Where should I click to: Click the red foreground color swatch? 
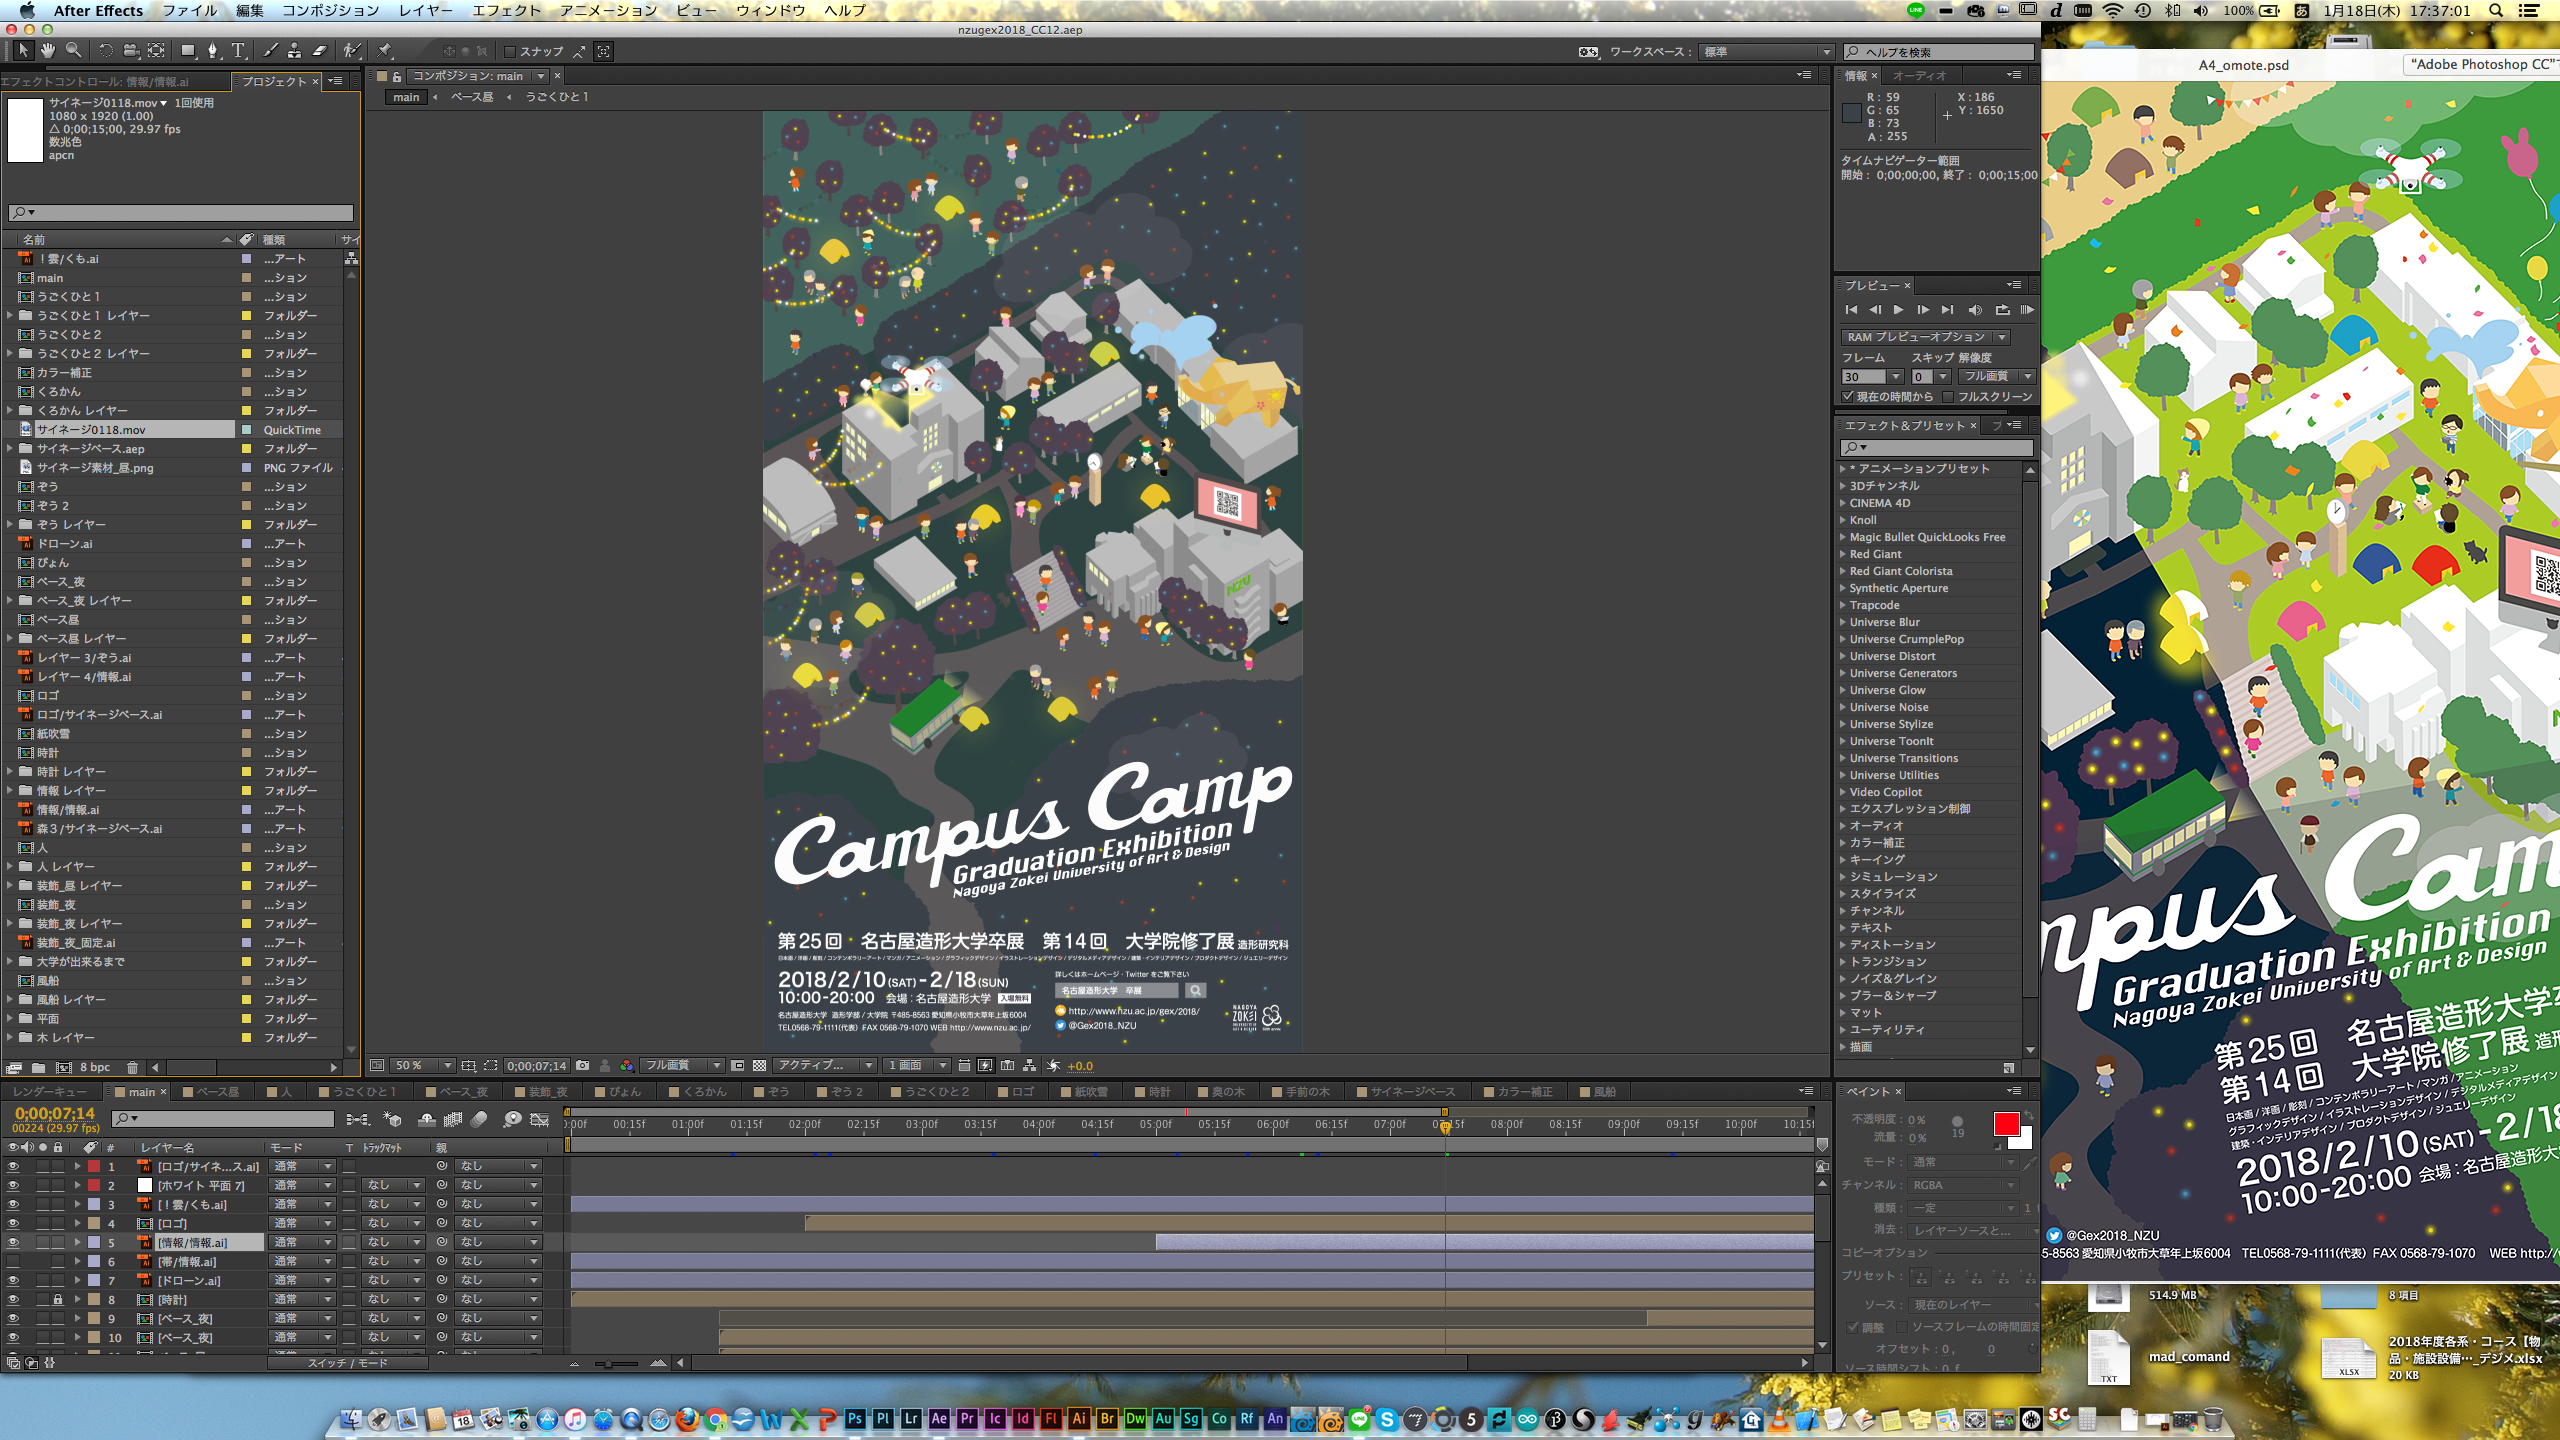[x=2006, y=1125]
